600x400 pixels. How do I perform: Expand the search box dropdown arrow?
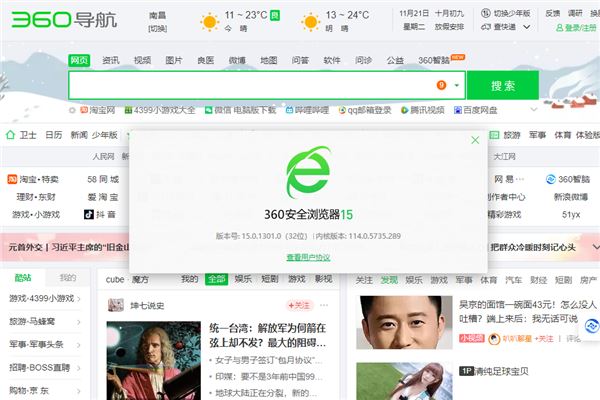pyautogui.click(x=457, y=85)
